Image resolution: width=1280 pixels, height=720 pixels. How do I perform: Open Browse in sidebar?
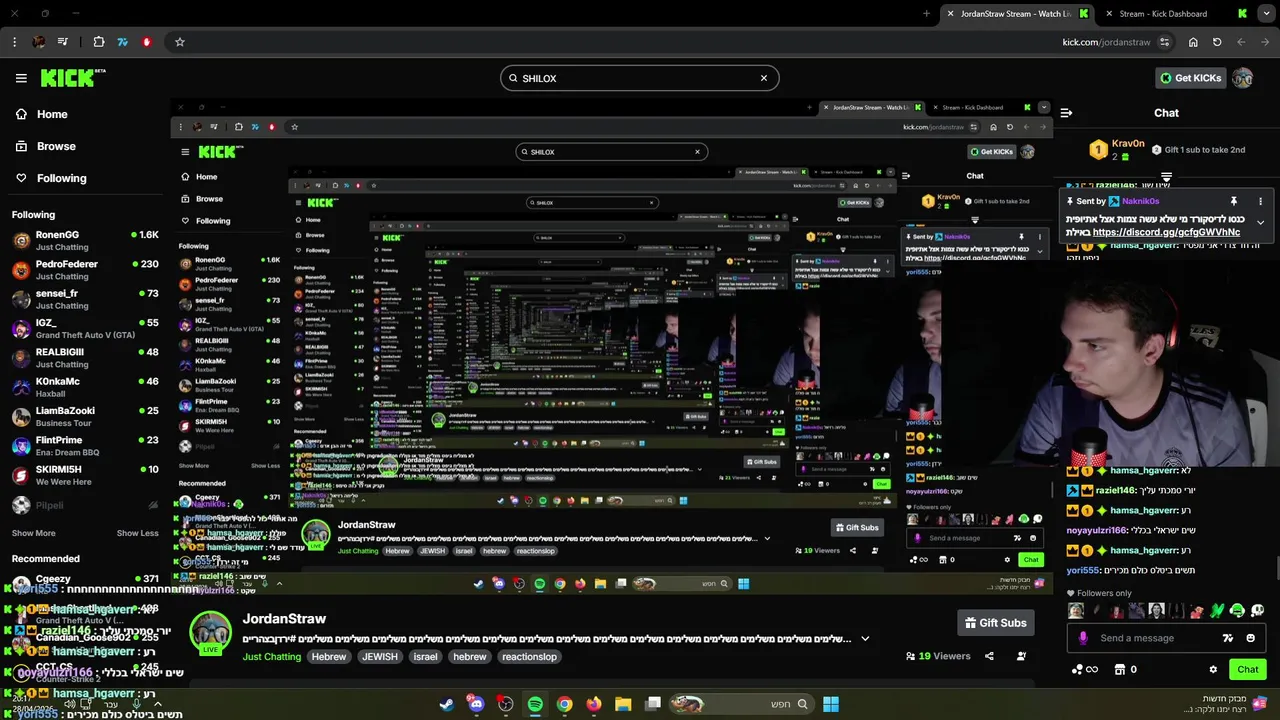45,146
